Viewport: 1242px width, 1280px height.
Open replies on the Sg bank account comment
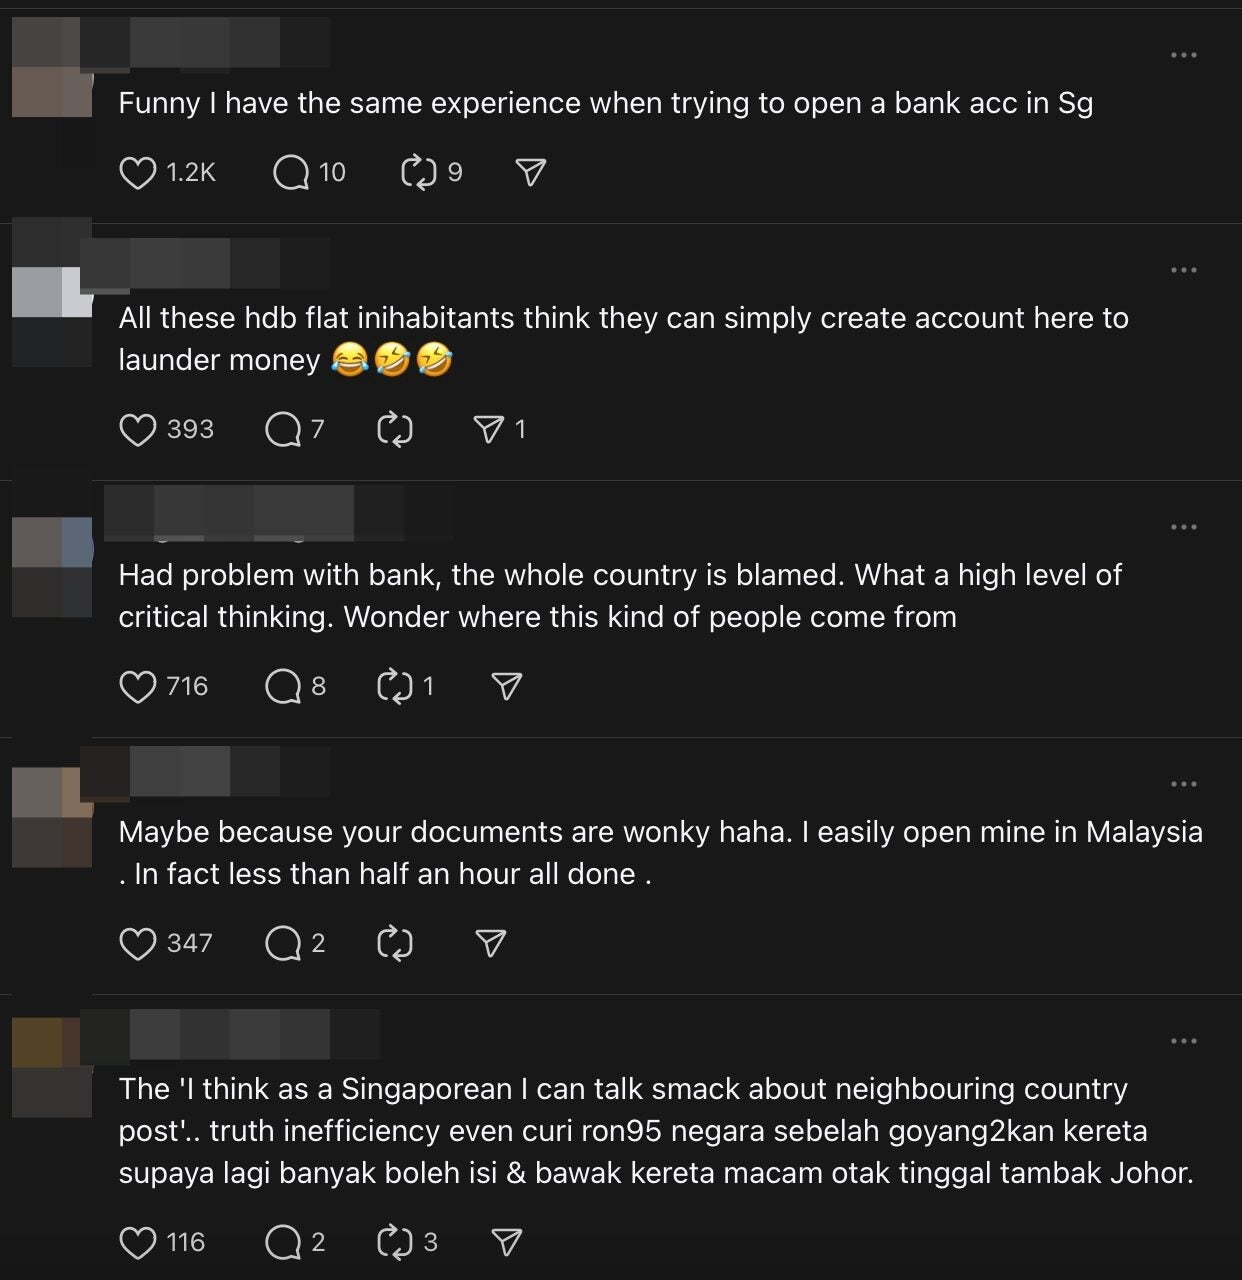click(x=291, y=173)
